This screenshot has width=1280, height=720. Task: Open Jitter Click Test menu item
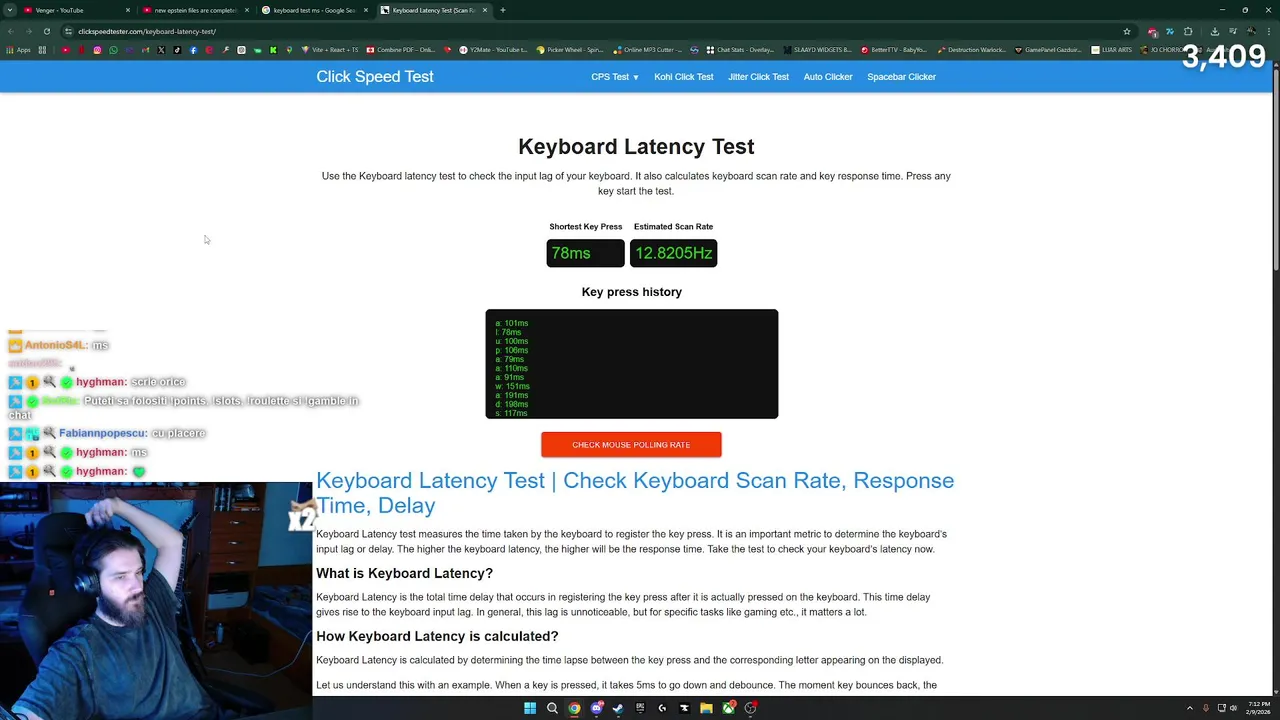[758, 77]
